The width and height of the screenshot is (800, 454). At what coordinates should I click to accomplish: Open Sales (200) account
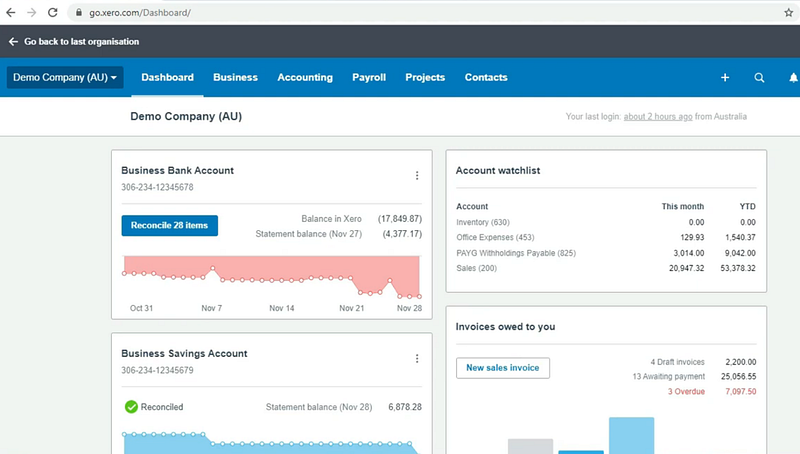tap(476, 268)
